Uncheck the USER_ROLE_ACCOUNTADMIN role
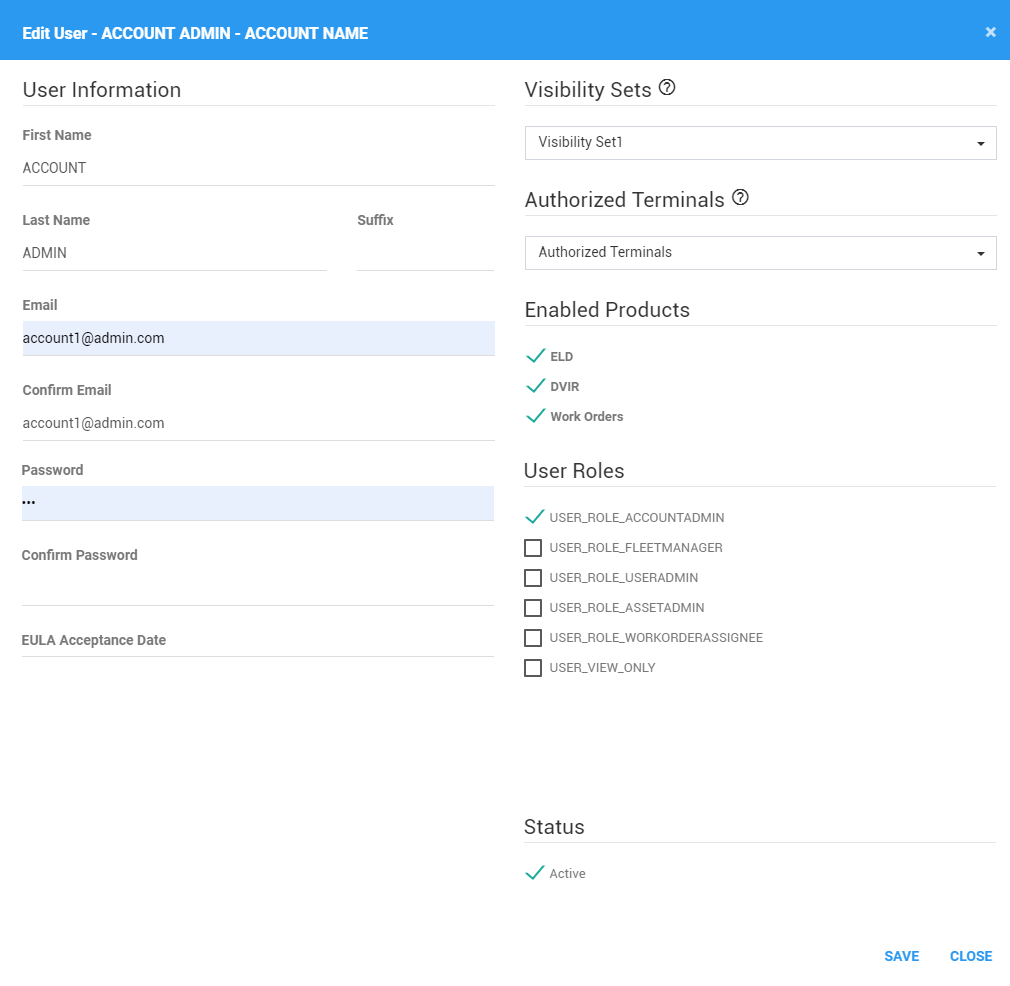 pyautogui.click(x=535, y=517)
